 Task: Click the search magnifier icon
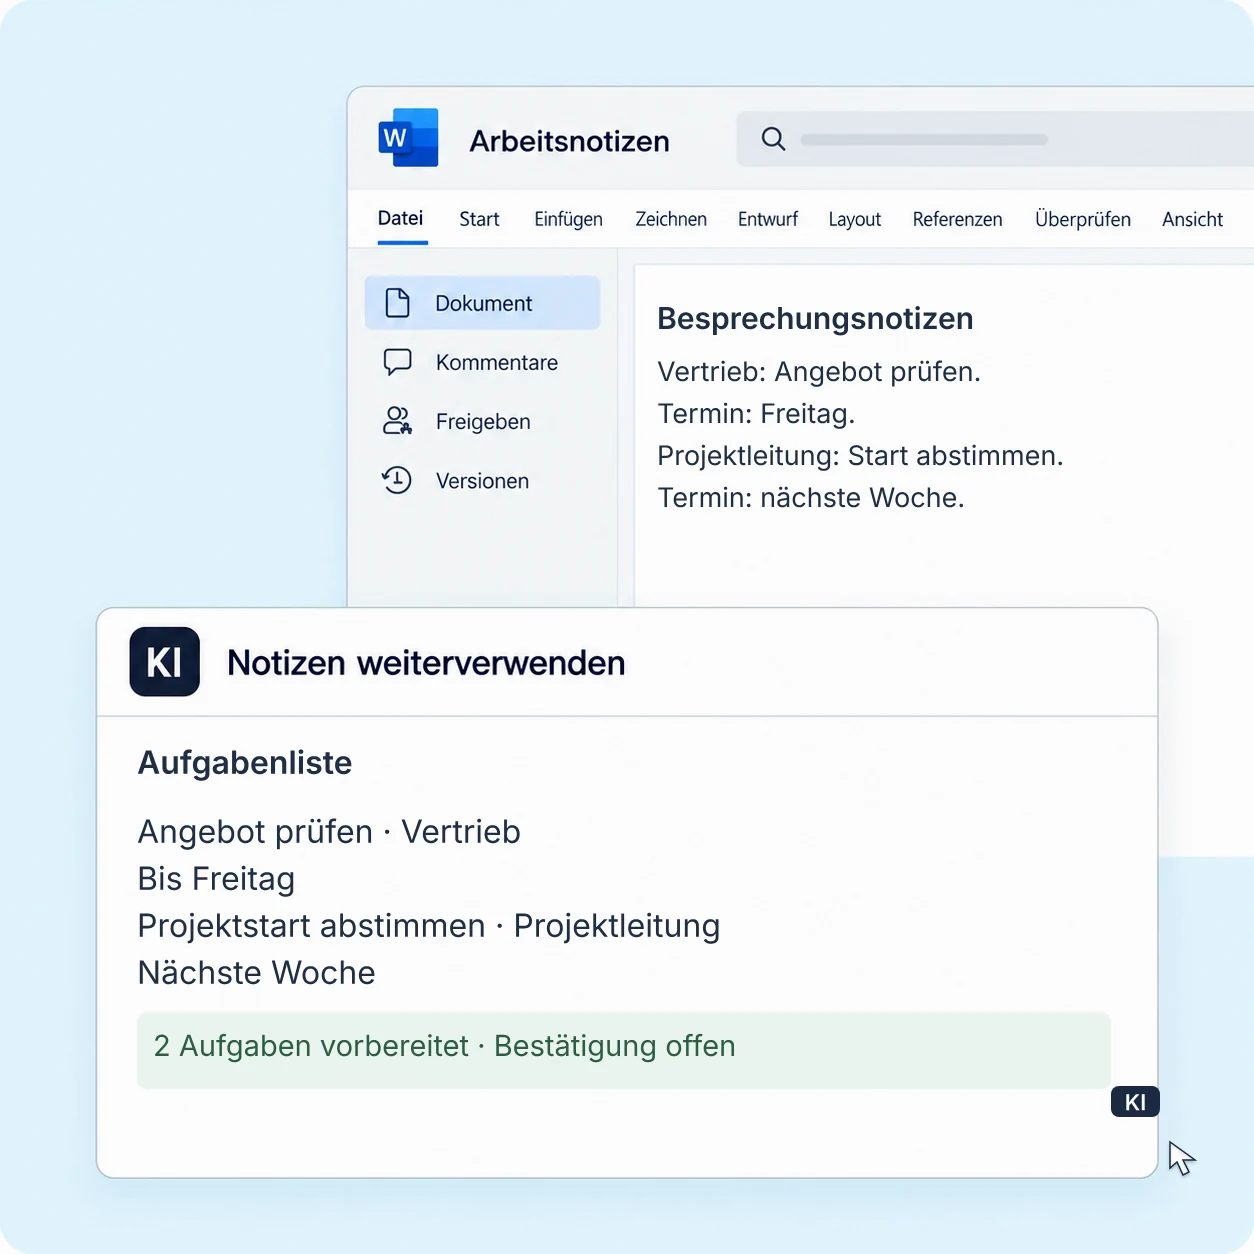(773, 139)
